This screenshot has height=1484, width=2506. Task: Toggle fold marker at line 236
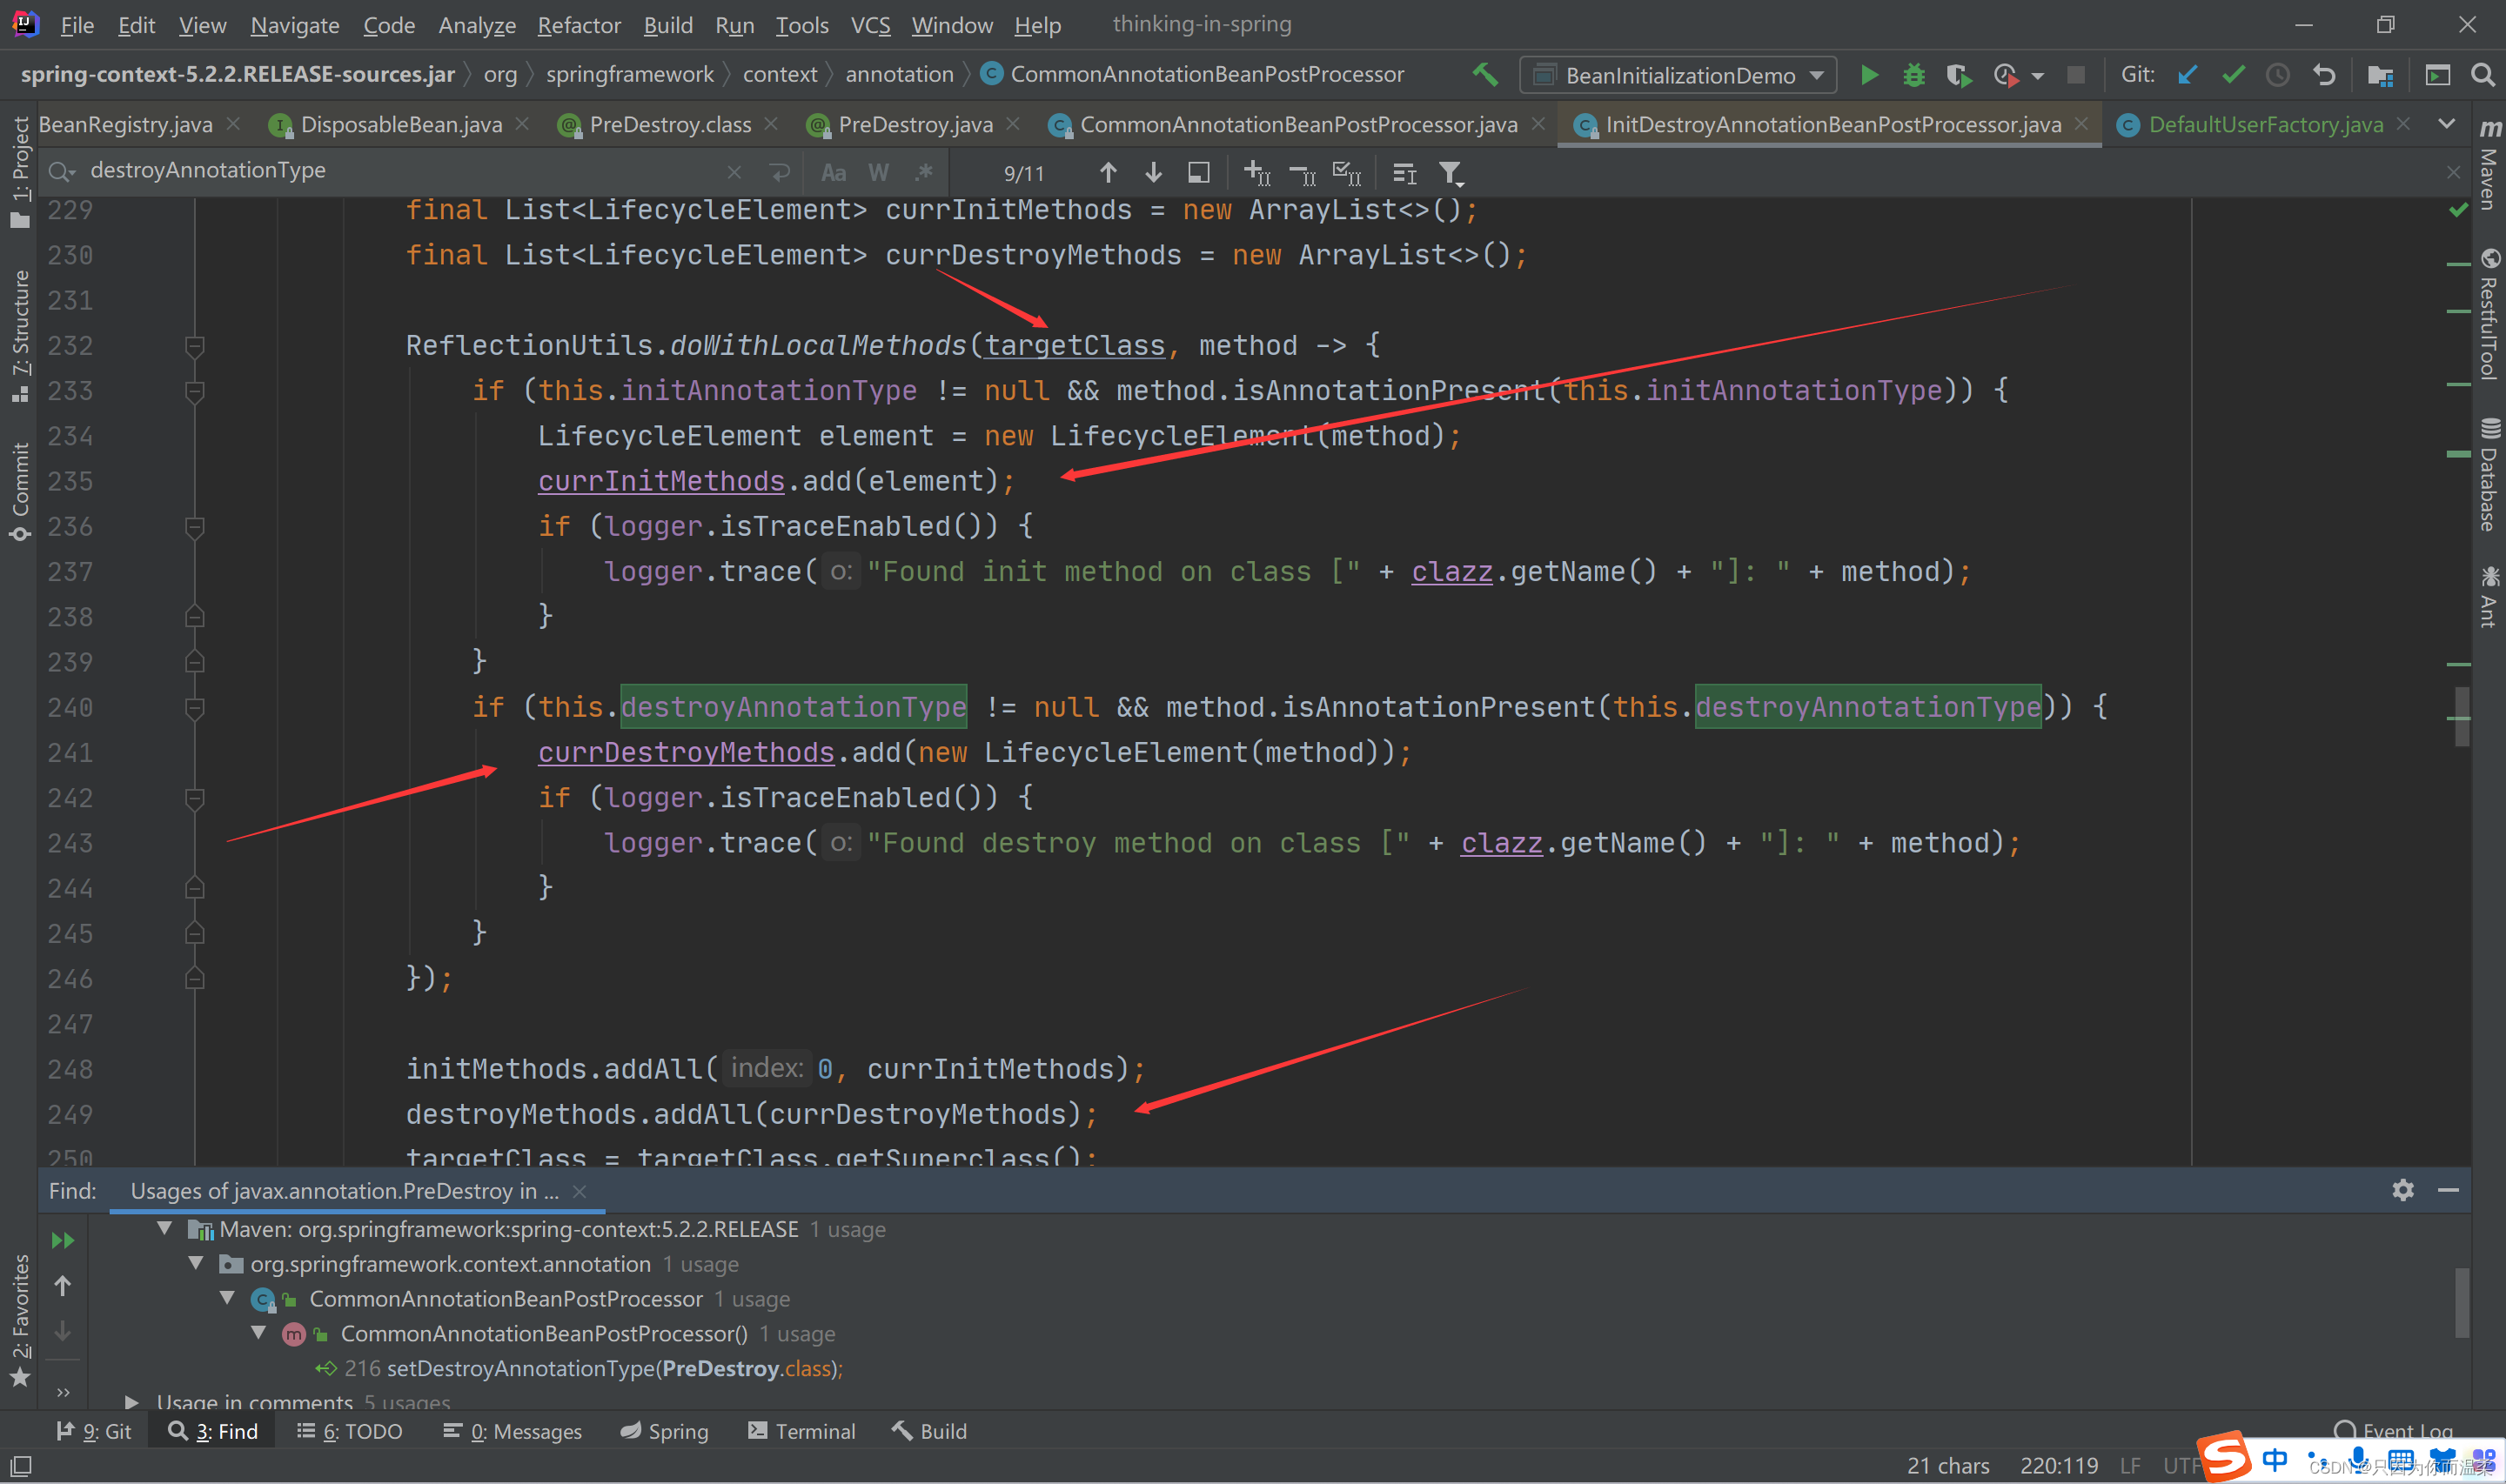(x=195, y=527)
